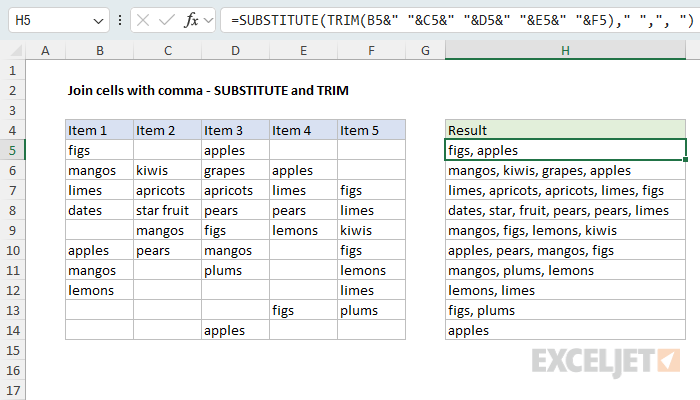The image size is (700, 400).
Task: Click cell D11 containing 'plums'
Action: pos(235,271)
